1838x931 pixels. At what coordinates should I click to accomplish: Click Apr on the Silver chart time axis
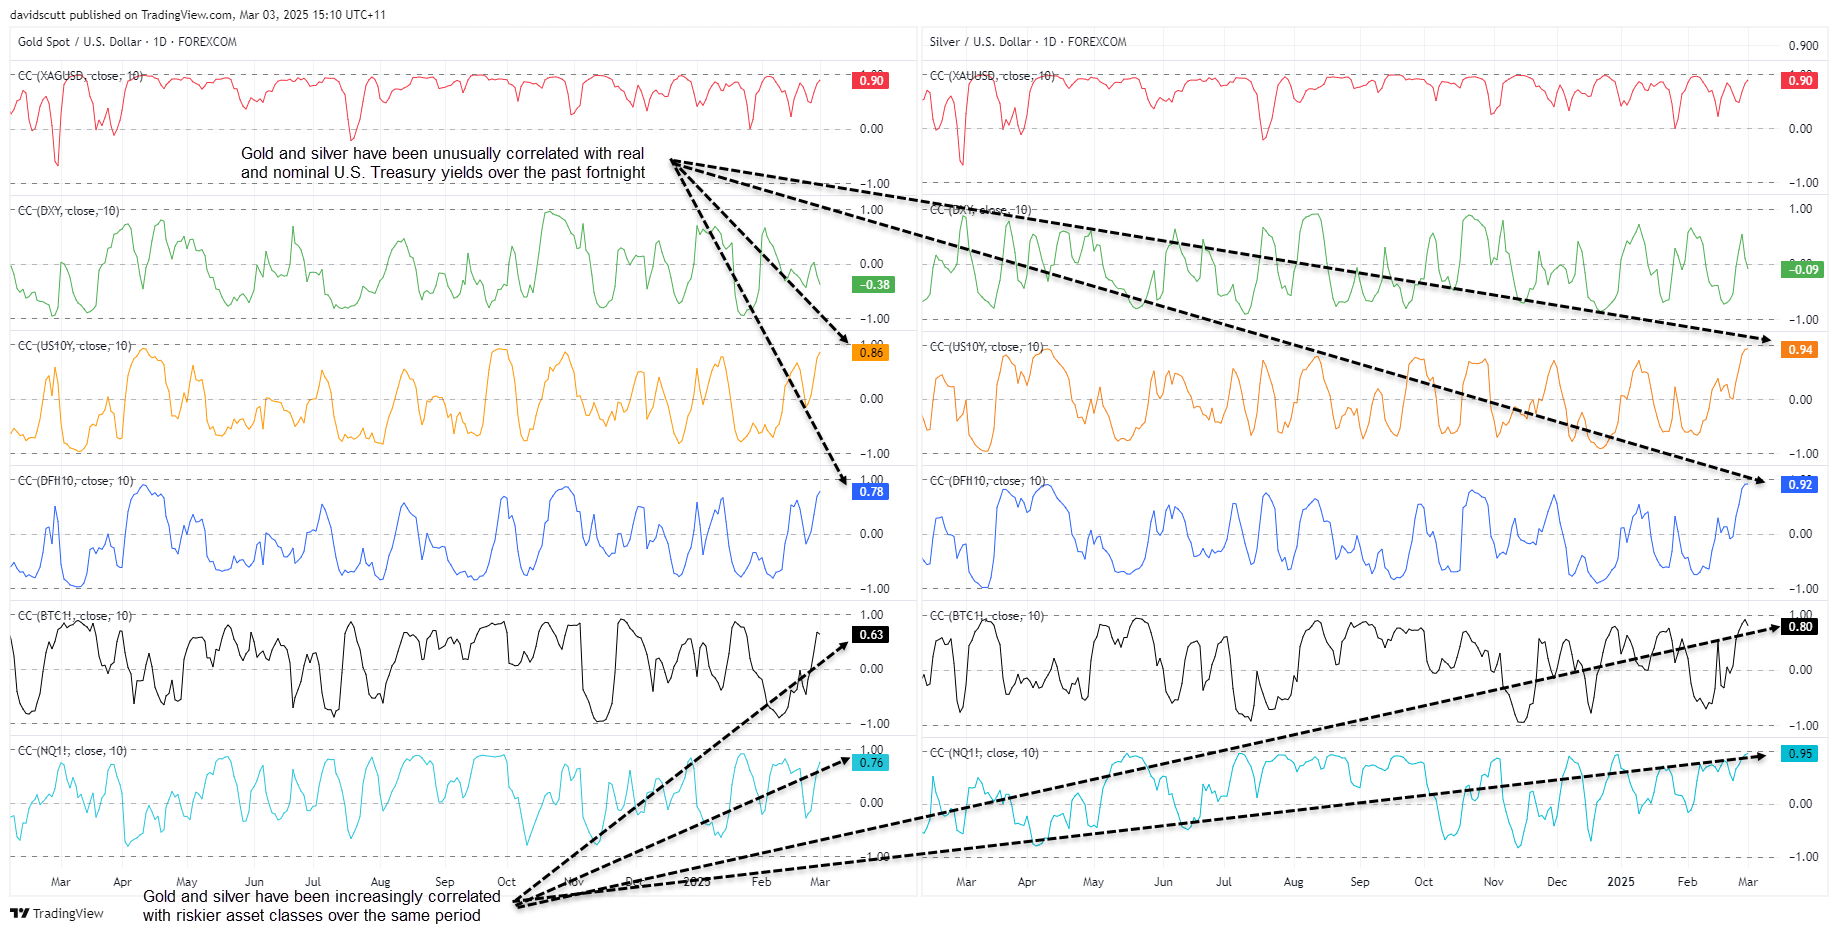pos(1027,882)
